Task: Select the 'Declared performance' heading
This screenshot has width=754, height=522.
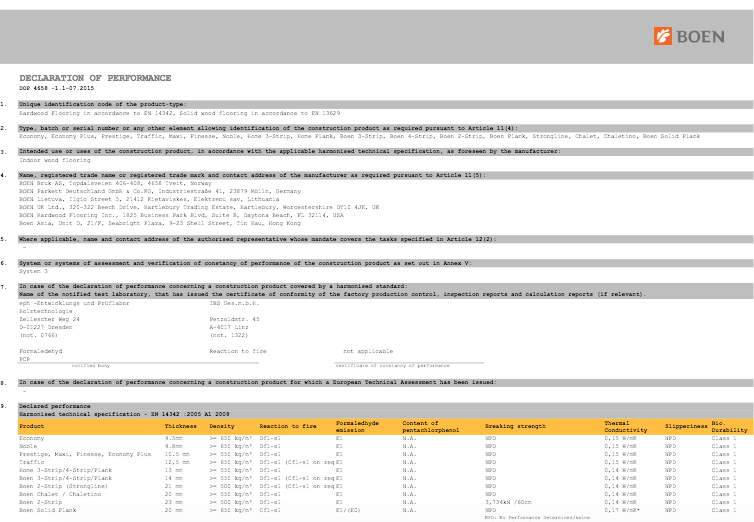Action: coord(55,407)
